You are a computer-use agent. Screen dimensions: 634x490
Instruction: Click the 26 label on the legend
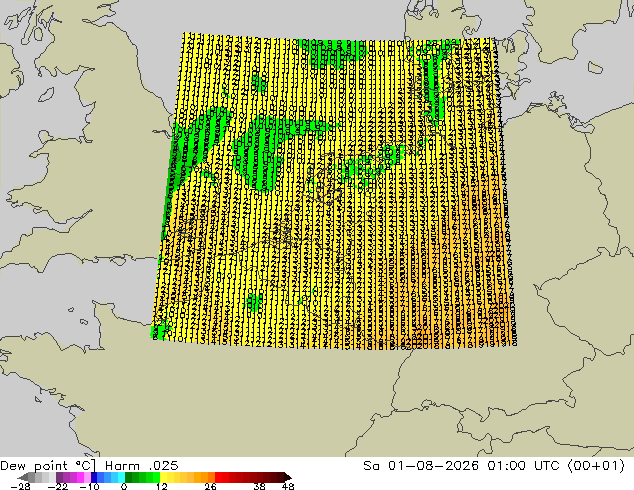point(210,486)
